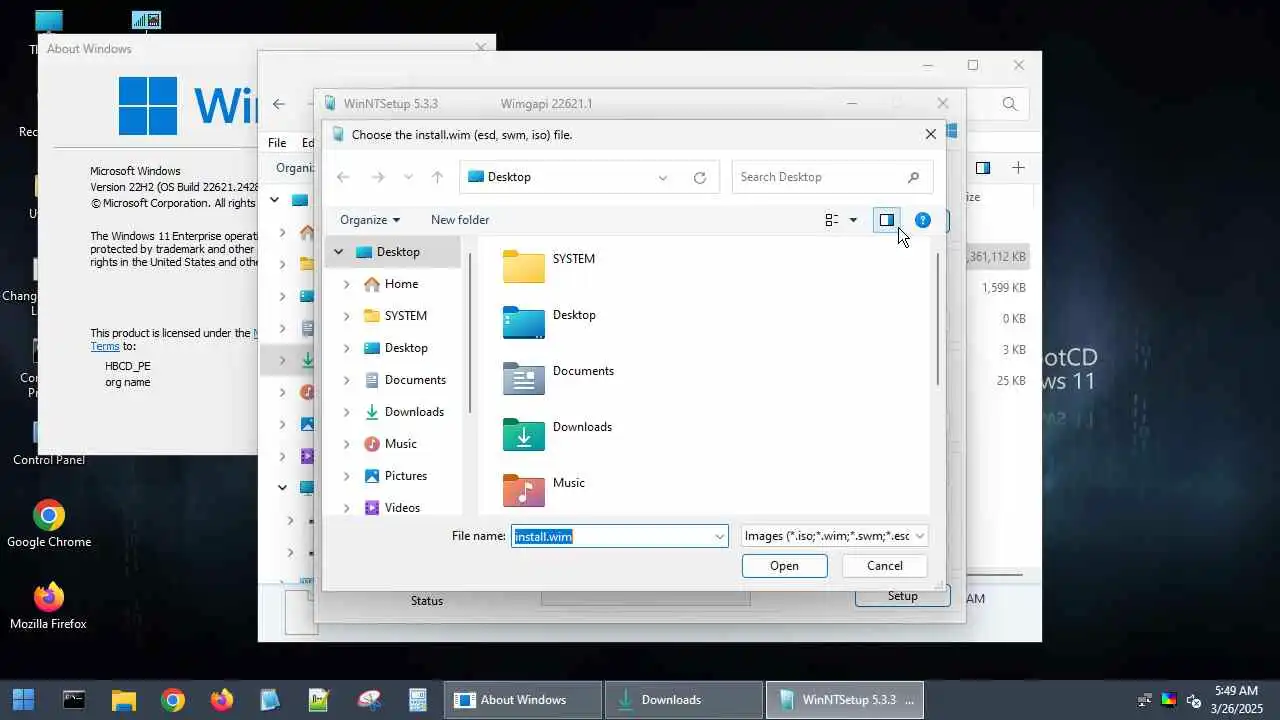Screen dimensions: 1280x720
Task: Expand the Downloads node in navigation tree
Action: (347, 412)
